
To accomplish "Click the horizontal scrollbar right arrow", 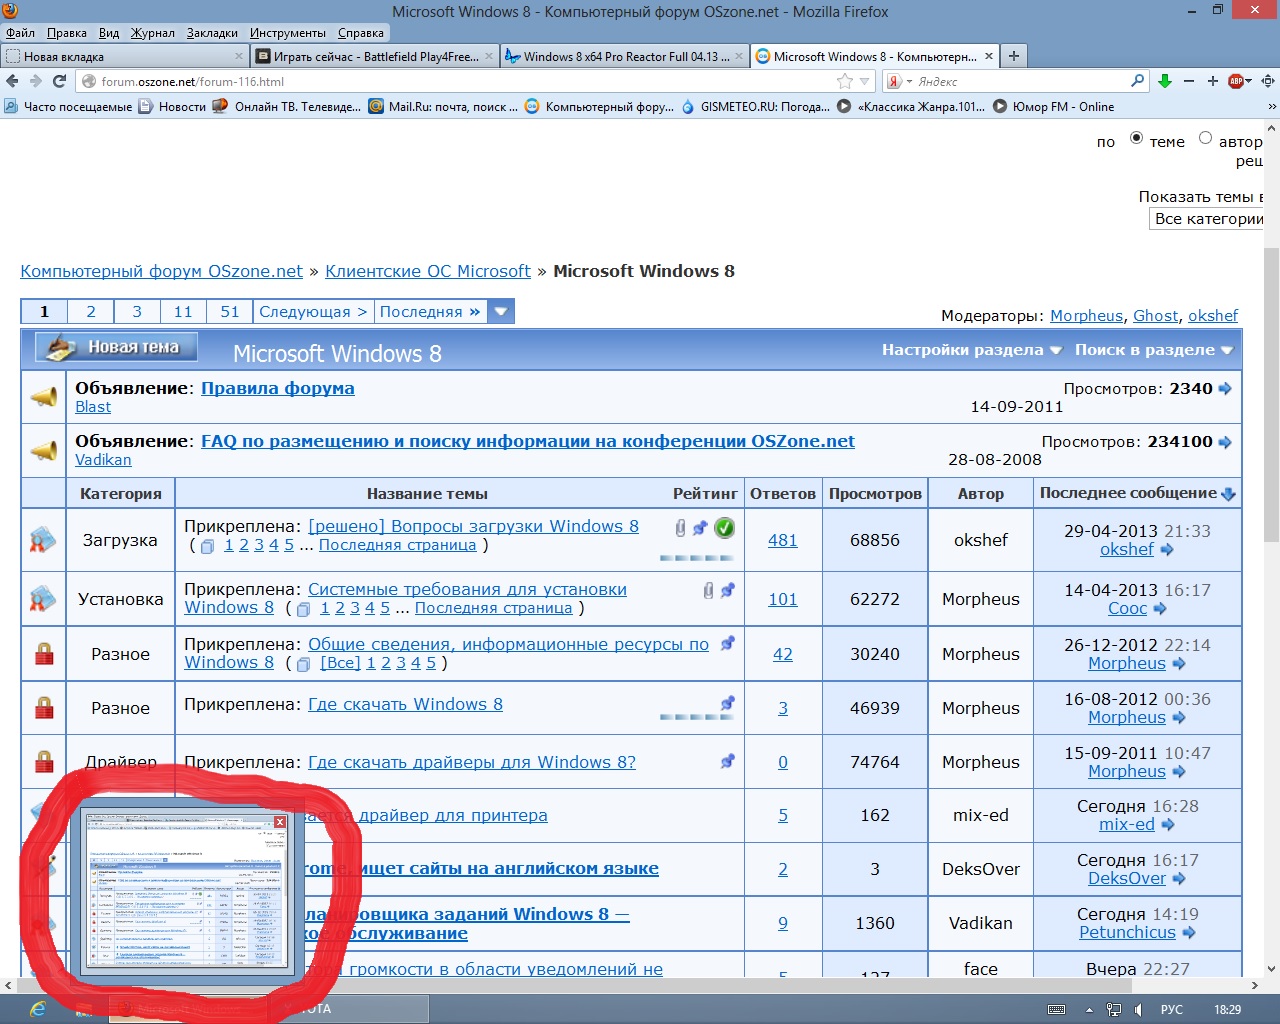I will click(1255, 985).
